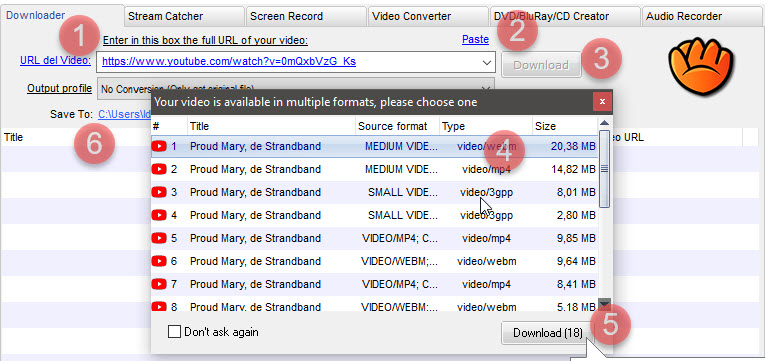Click the Paste link

475,40
